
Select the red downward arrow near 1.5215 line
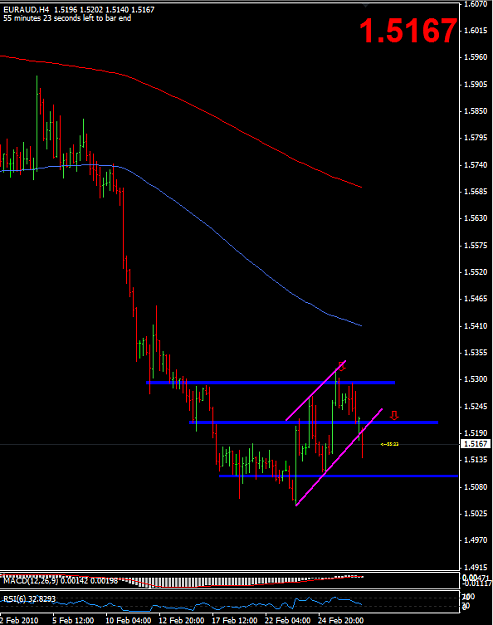click(x=394, y=416)
